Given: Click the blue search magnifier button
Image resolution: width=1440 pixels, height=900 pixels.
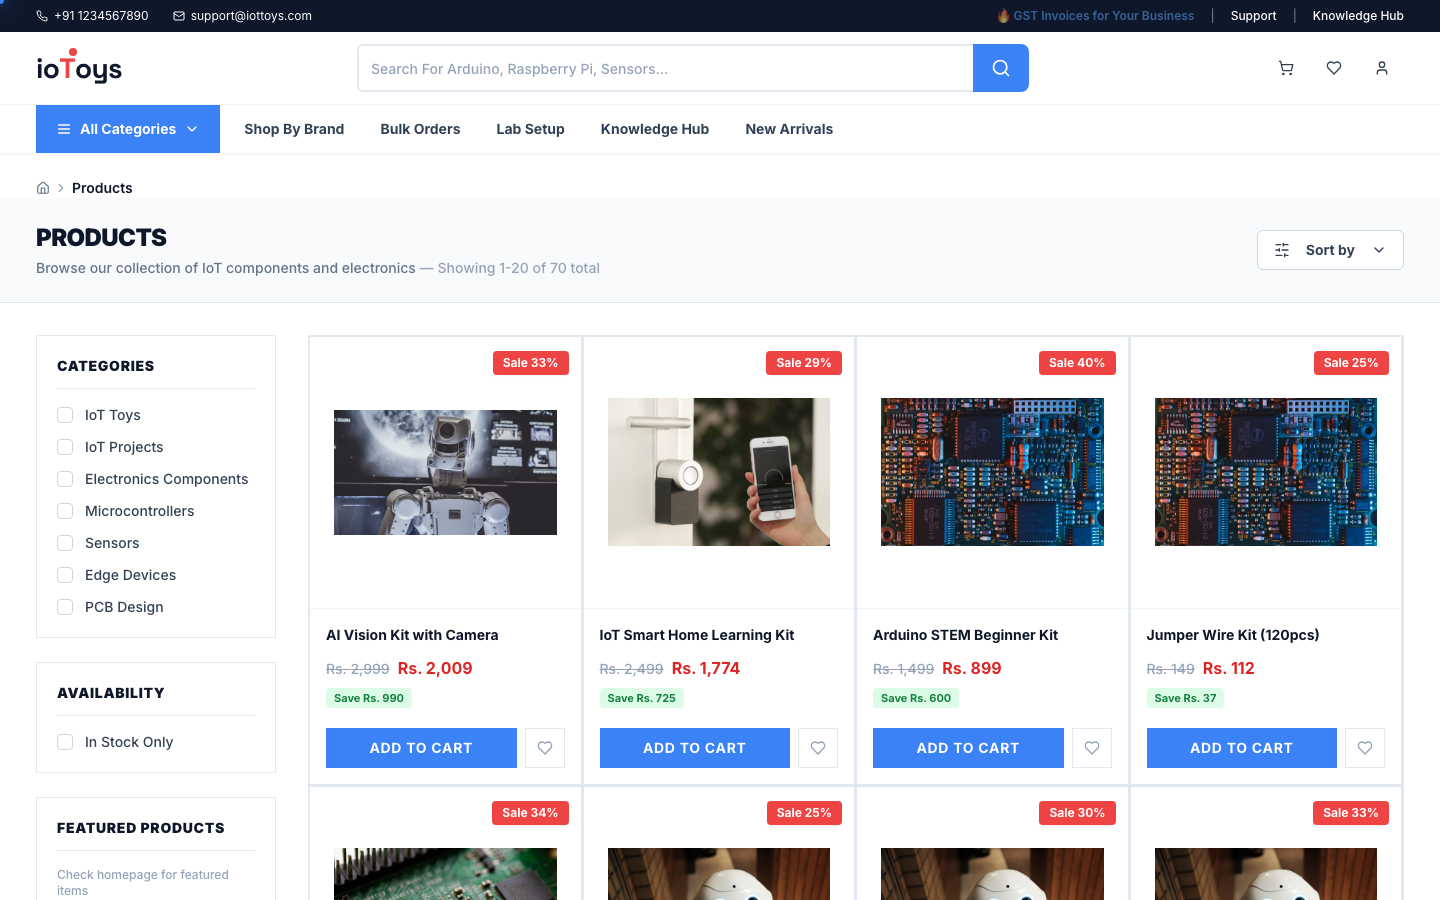Looking at the screenshot, I should 1001,68.
